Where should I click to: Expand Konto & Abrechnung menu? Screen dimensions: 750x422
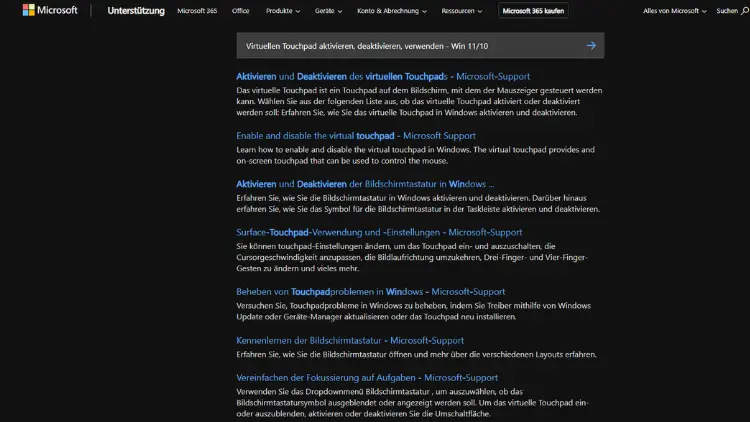pyautogui.click(x=393, y=11)
